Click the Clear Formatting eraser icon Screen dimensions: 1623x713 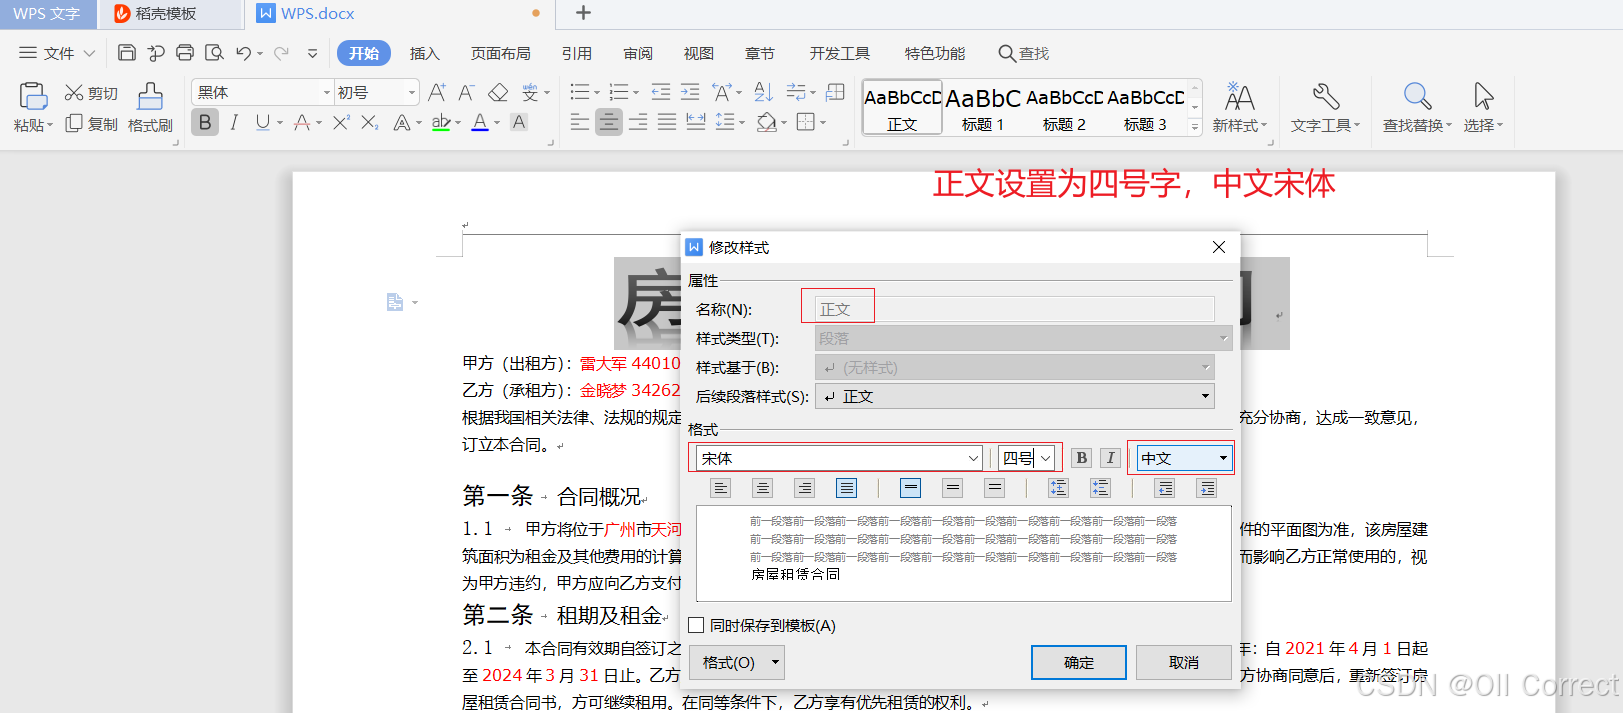pos(498,93)
